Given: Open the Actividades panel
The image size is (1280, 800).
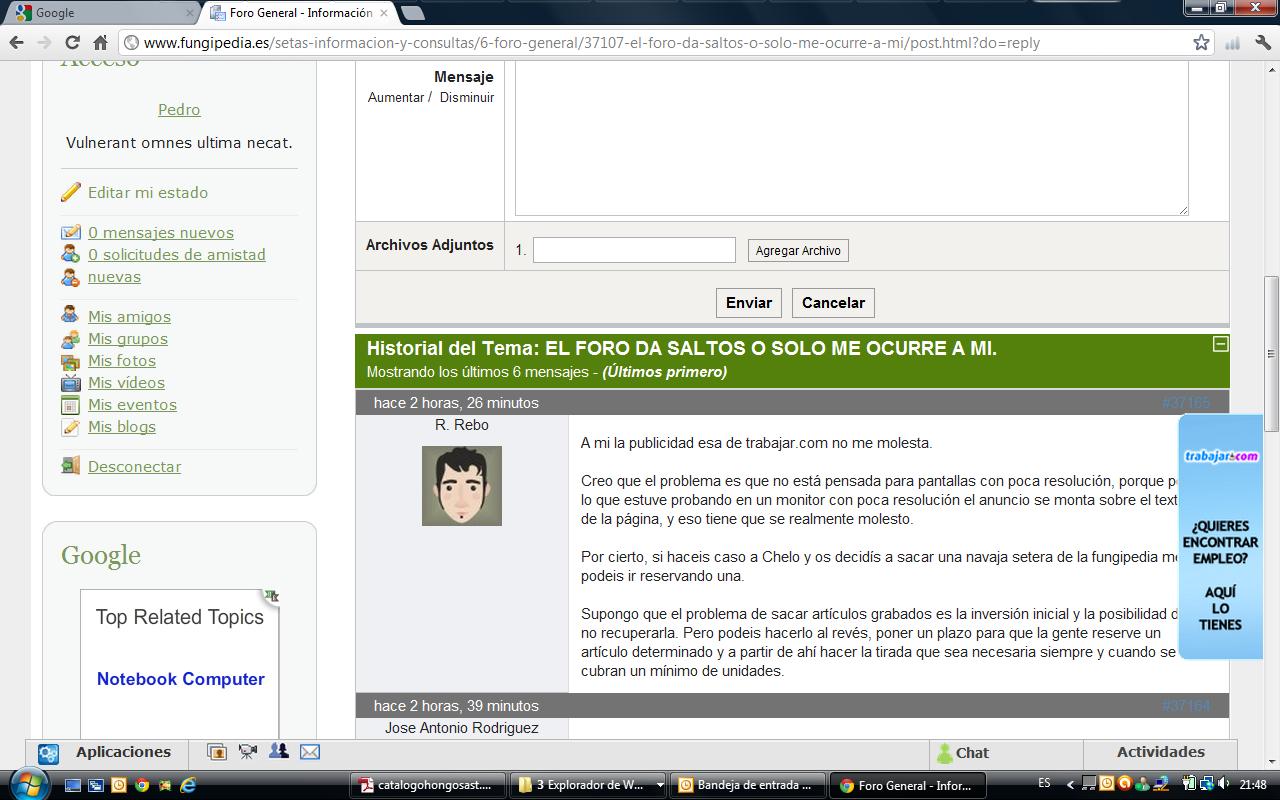Looking at the screenshot, I should point(1160,753).
